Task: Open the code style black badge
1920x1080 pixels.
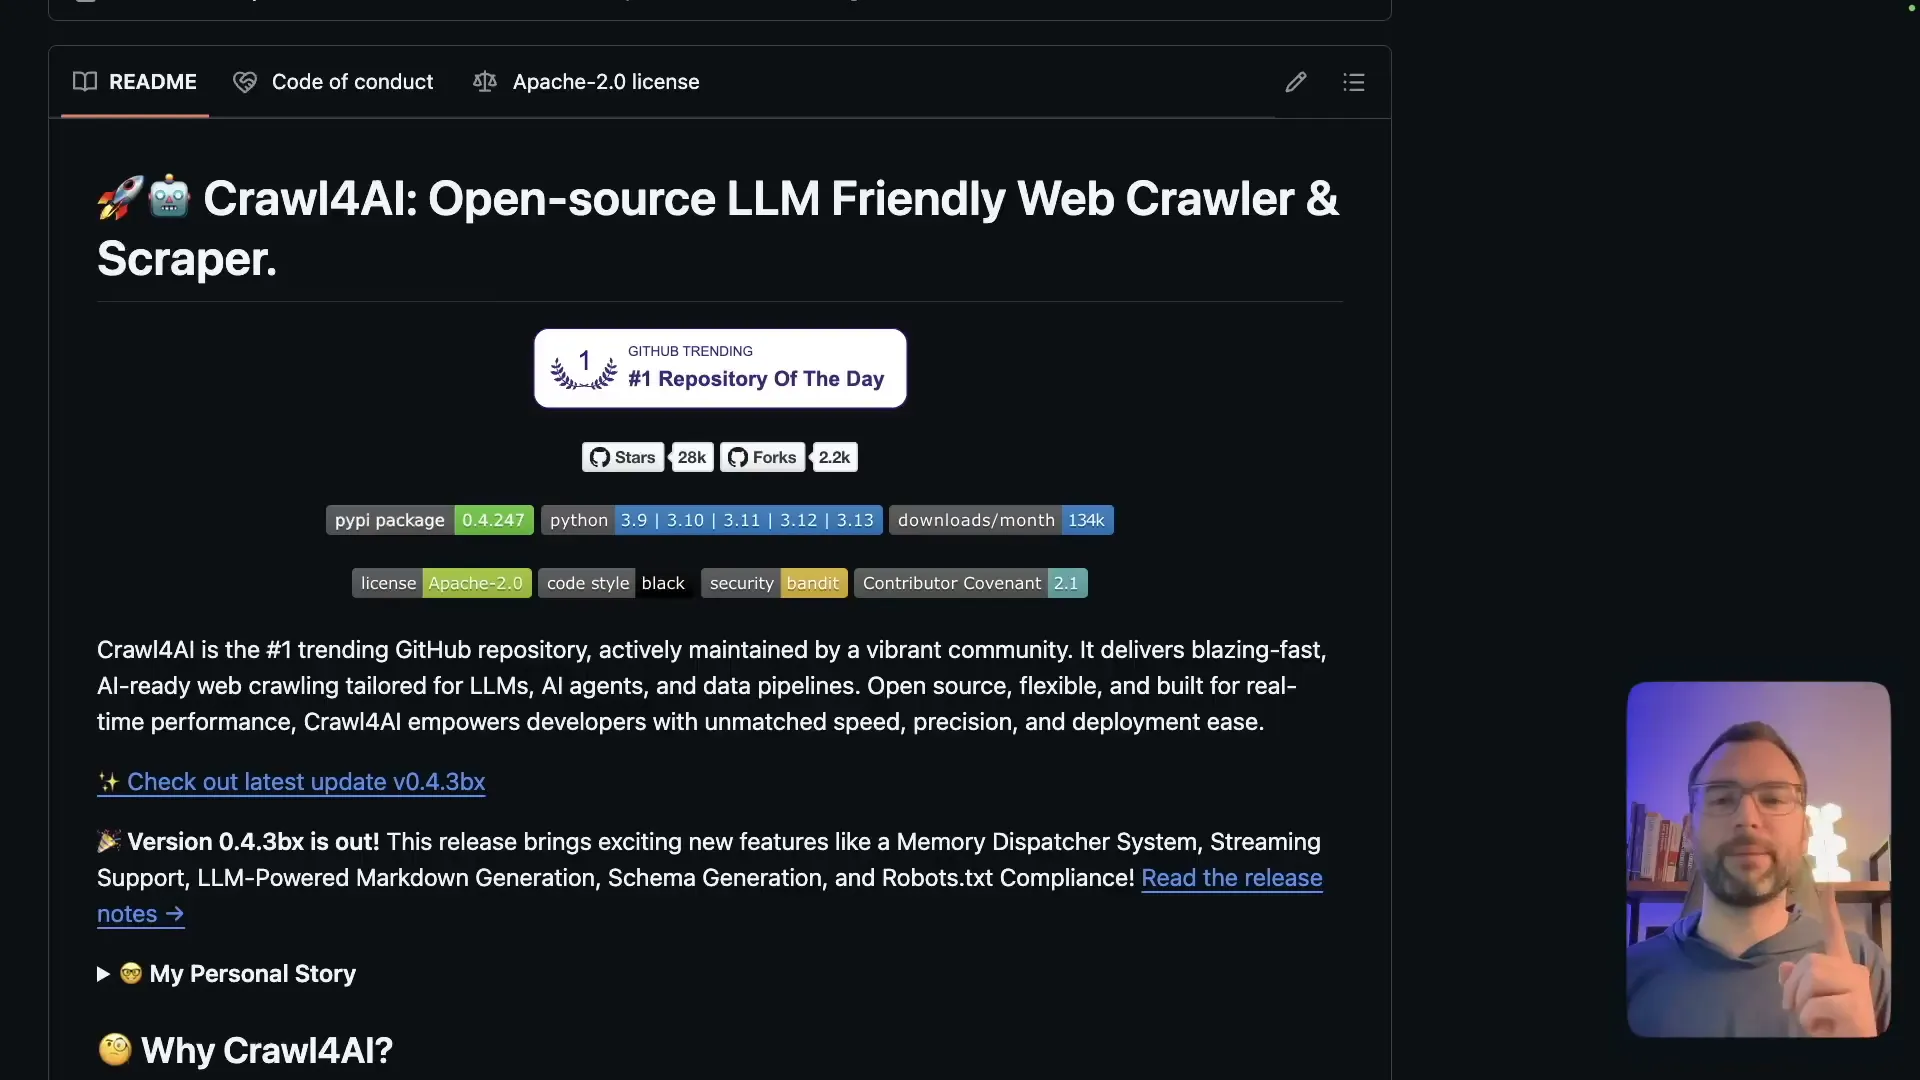Action: coord(617,583)
